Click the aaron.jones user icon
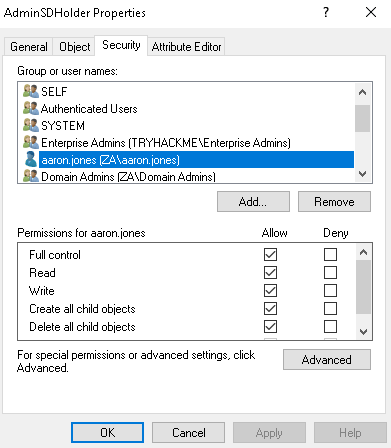Screen dimensions: 391x448 point(31,159)
